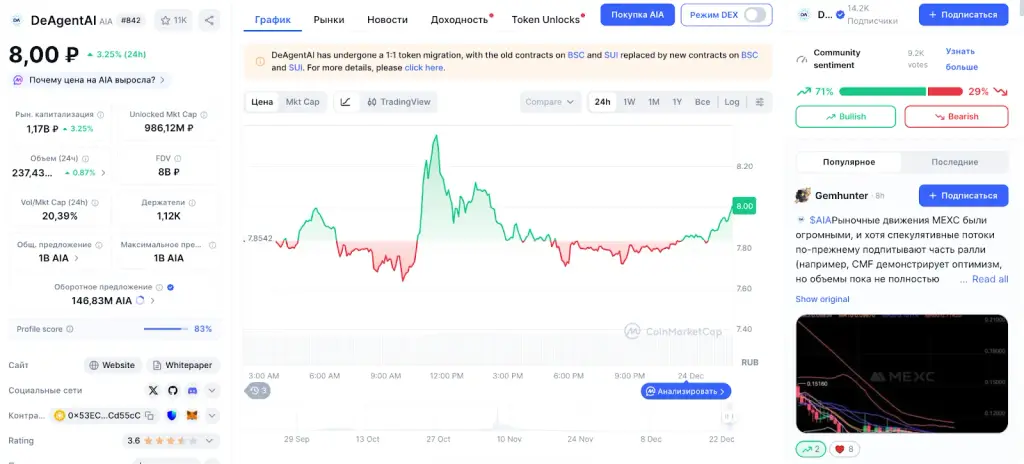Open the Compare dropdown

pos(550,102)
